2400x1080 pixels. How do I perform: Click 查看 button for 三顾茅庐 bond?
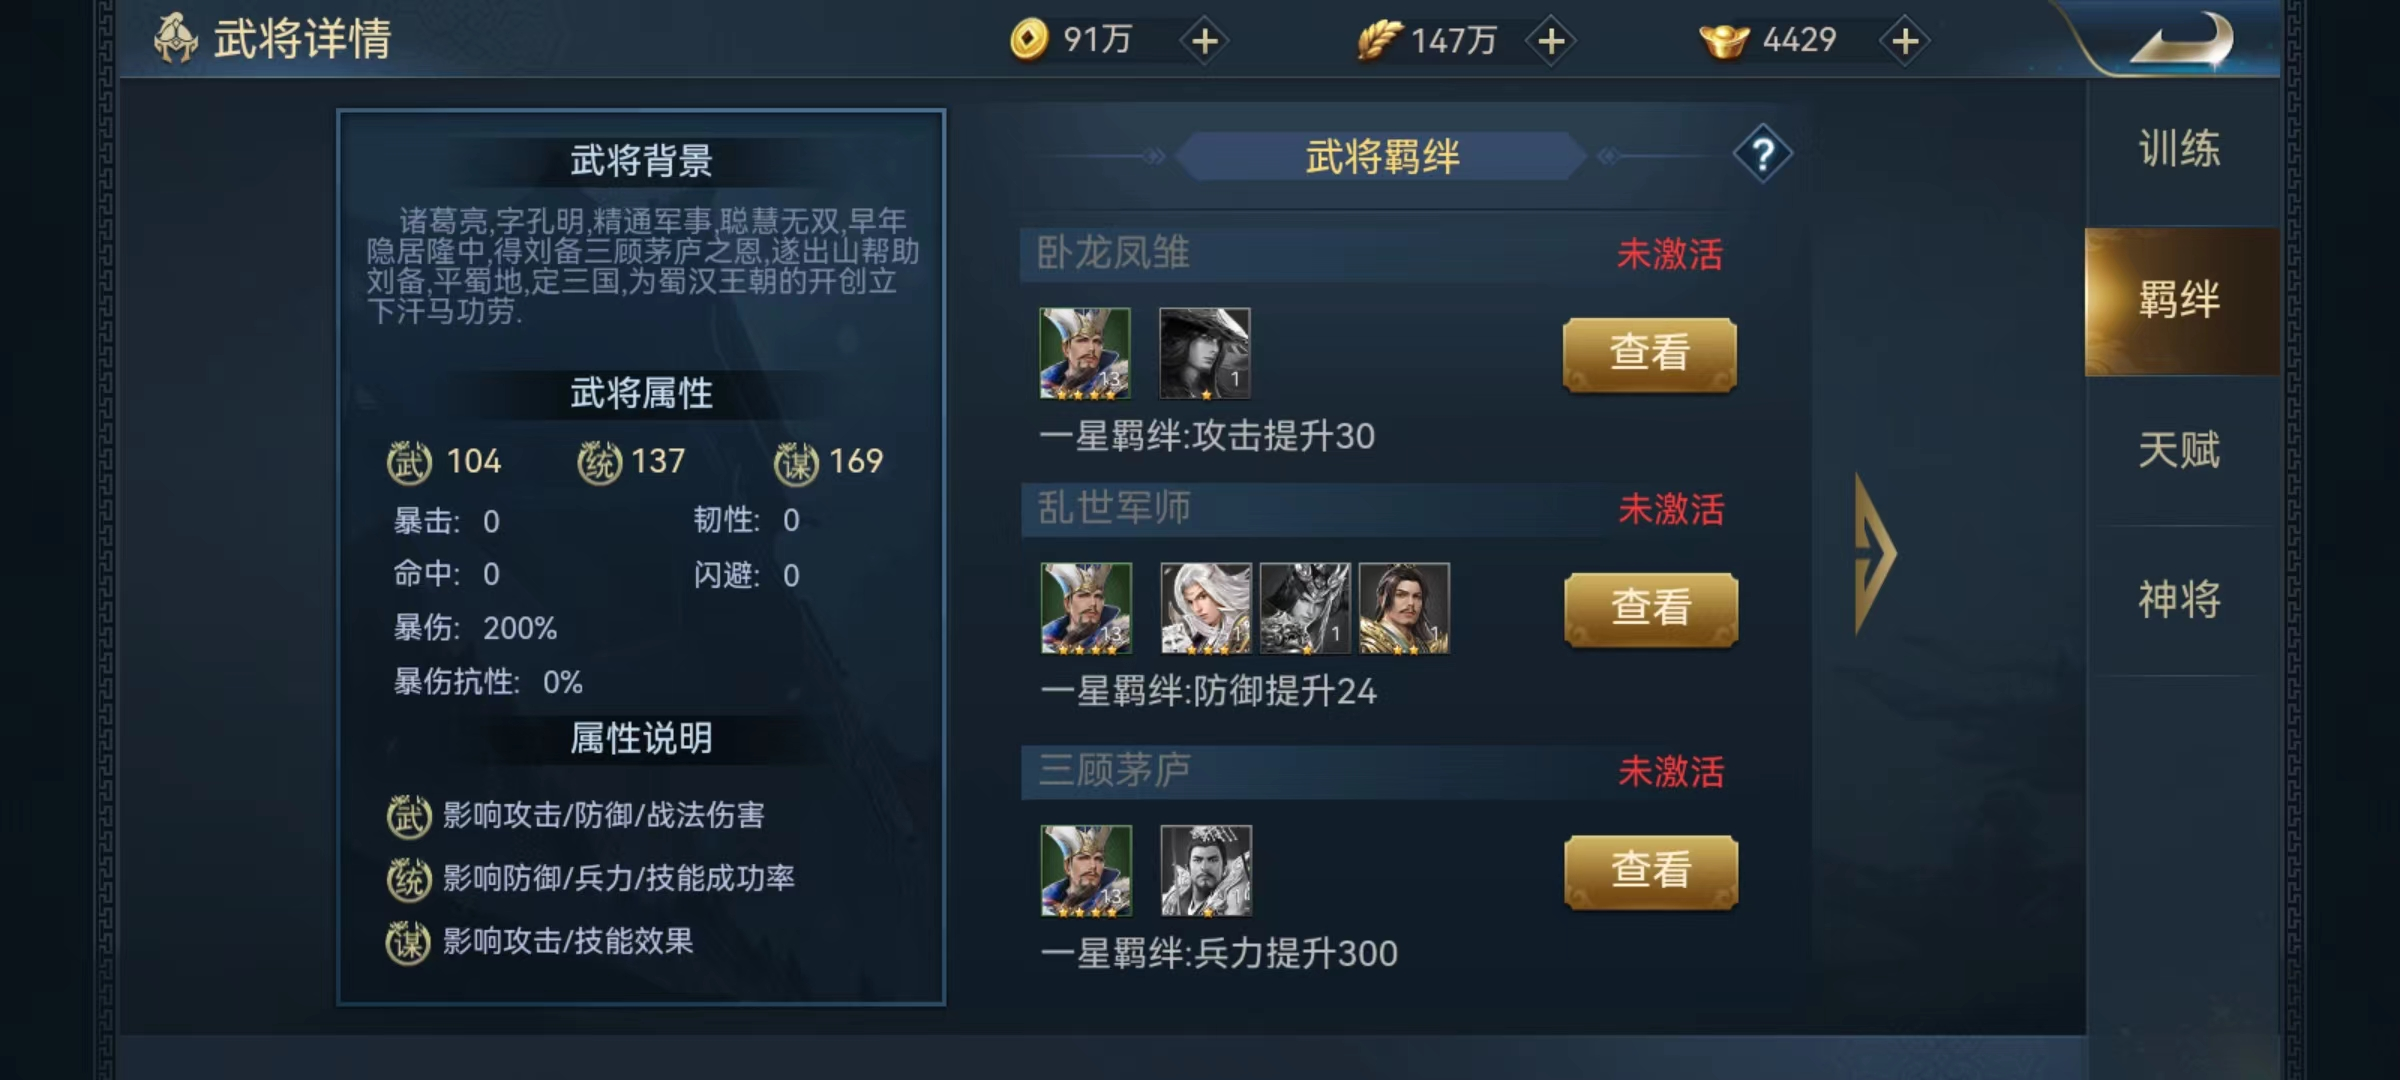(x=1651, y=871)
